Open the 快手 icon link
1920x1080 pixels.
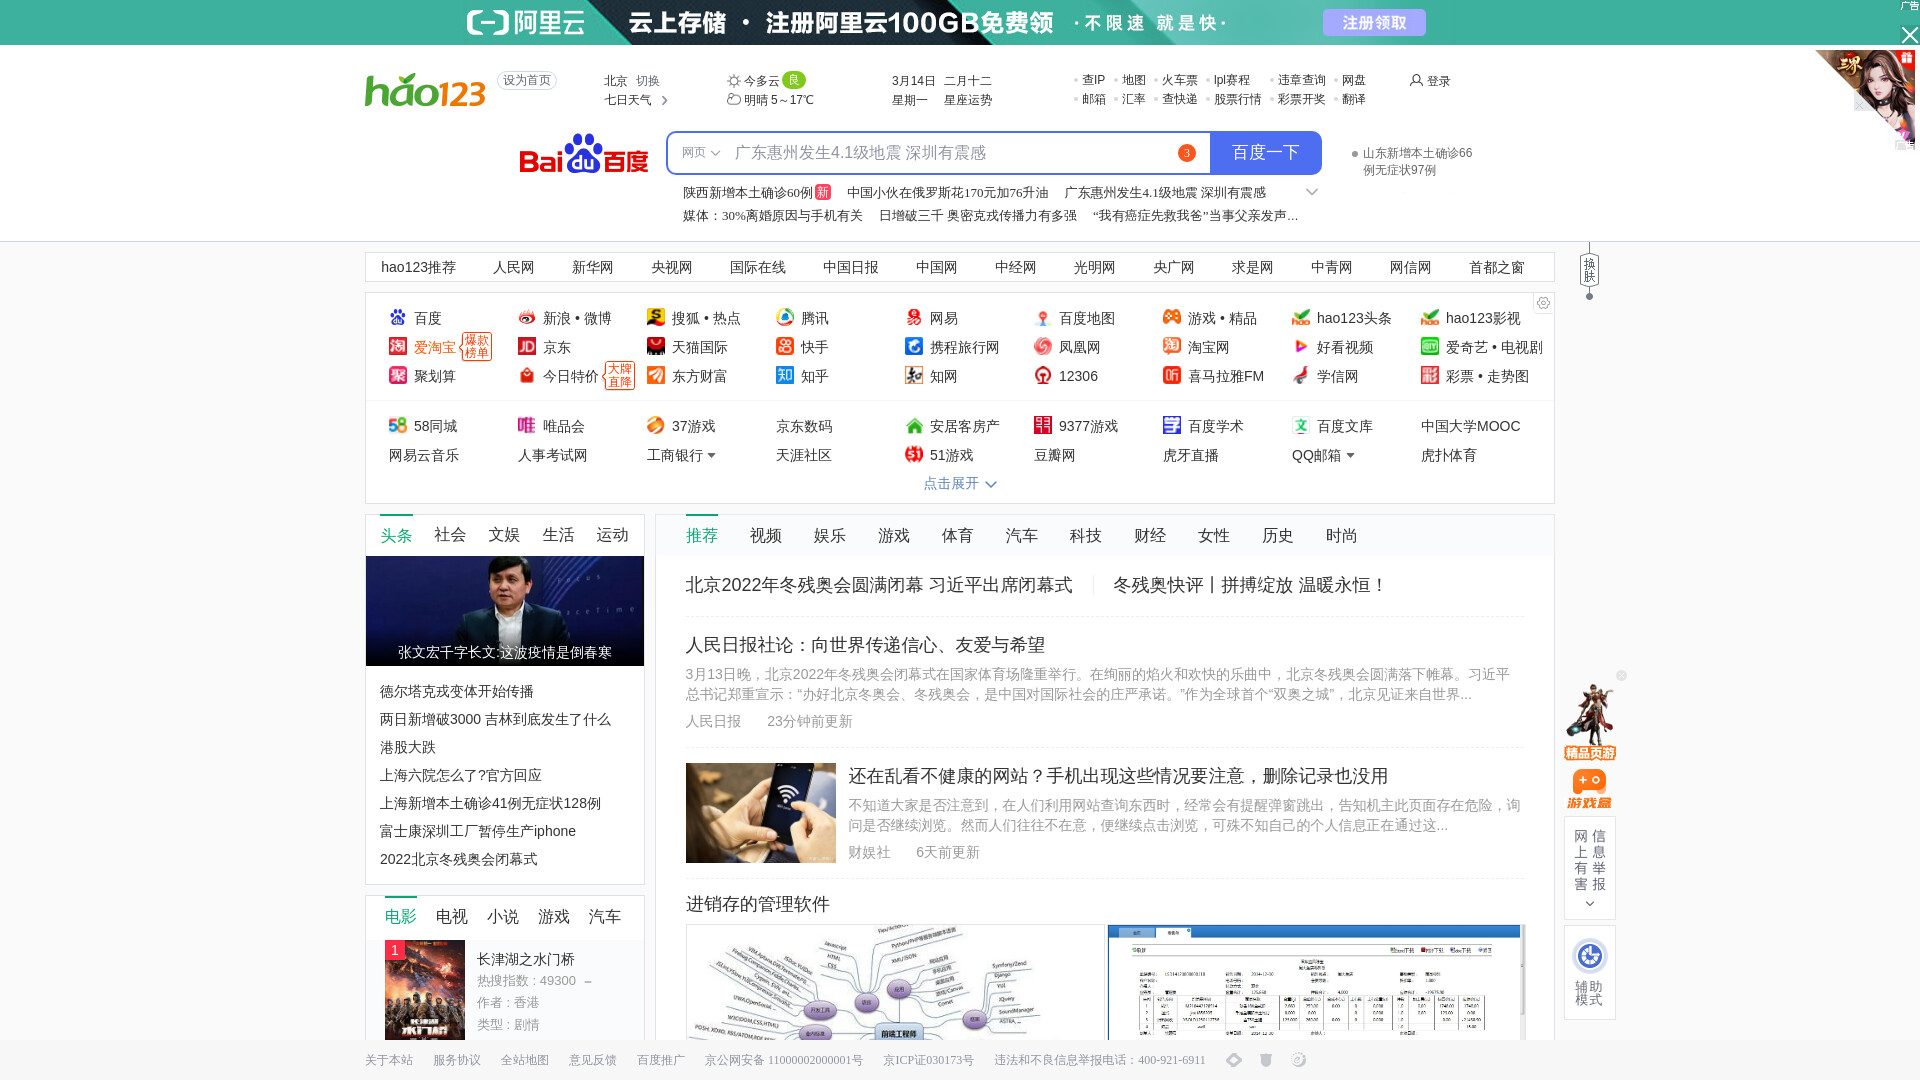(x=785, y=346)
